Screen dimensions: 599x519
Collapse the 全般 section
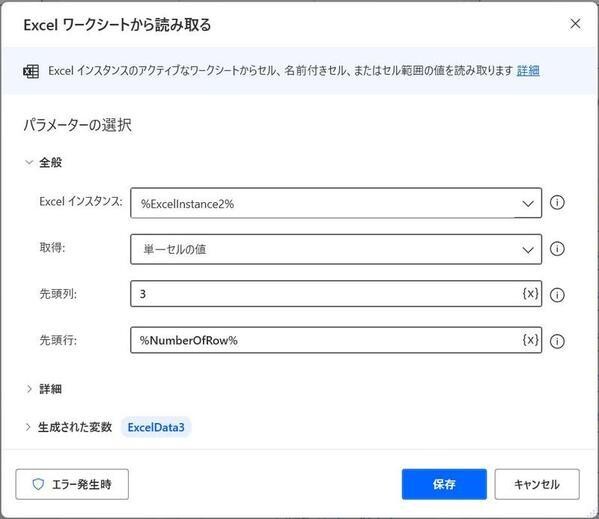click(29, 162)
